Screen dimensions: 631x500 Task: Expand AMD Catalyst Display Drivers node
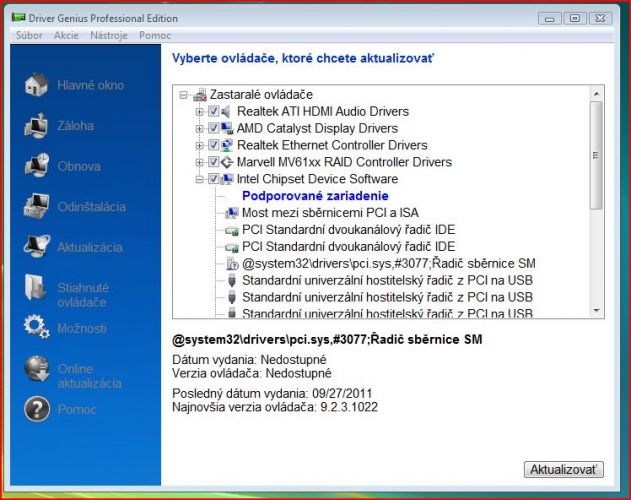tap(199, 129)
